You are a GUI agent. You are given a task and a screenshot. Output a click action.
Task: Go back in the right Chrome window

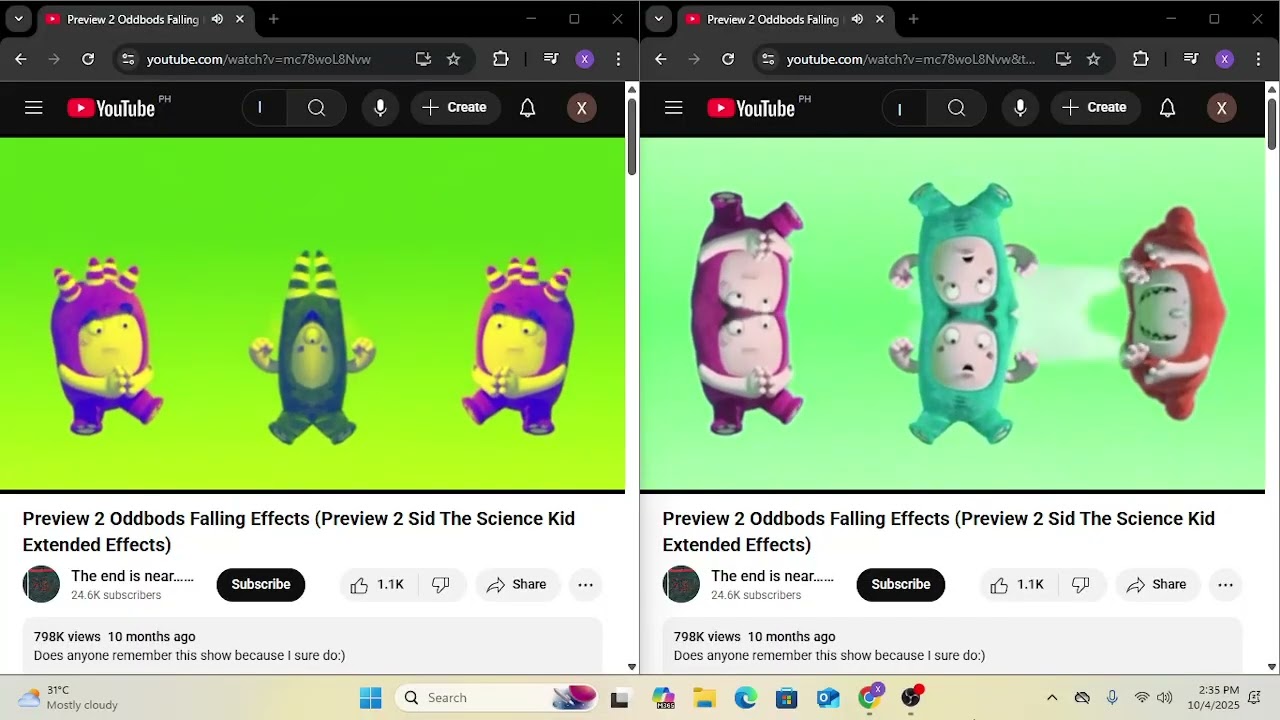coord(660,59)
